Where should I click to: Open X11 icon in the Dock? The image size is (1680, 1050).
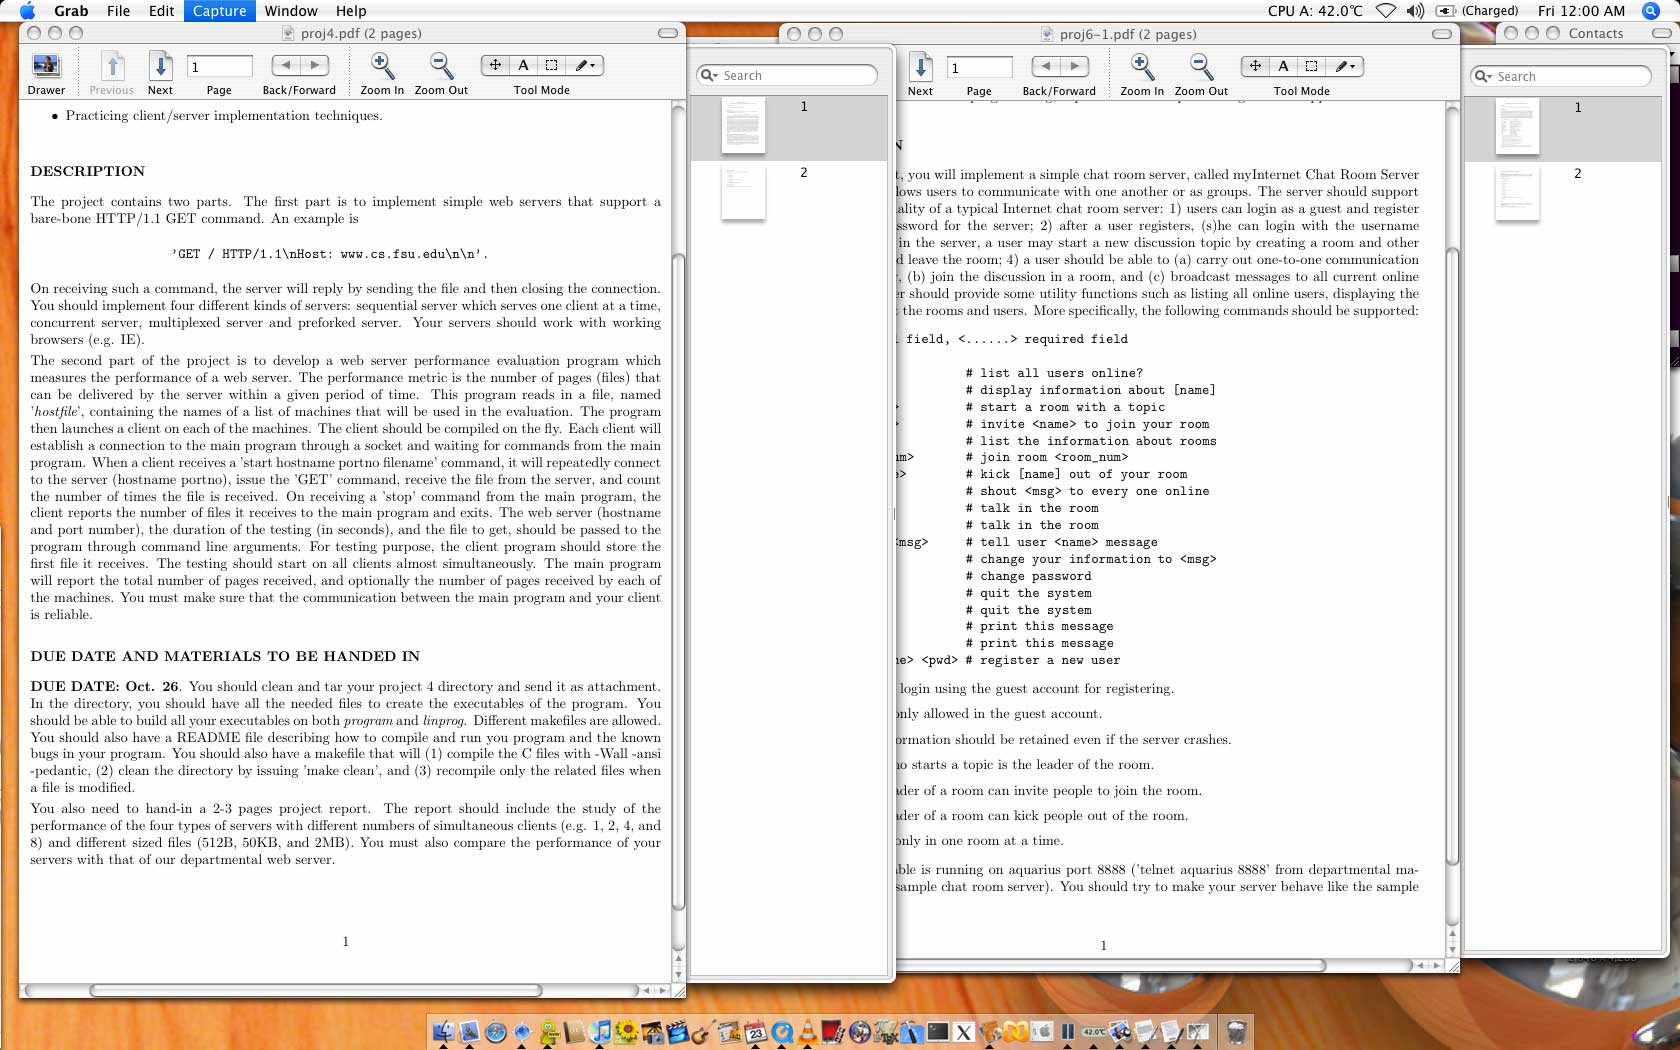(x=963, y=1032)
